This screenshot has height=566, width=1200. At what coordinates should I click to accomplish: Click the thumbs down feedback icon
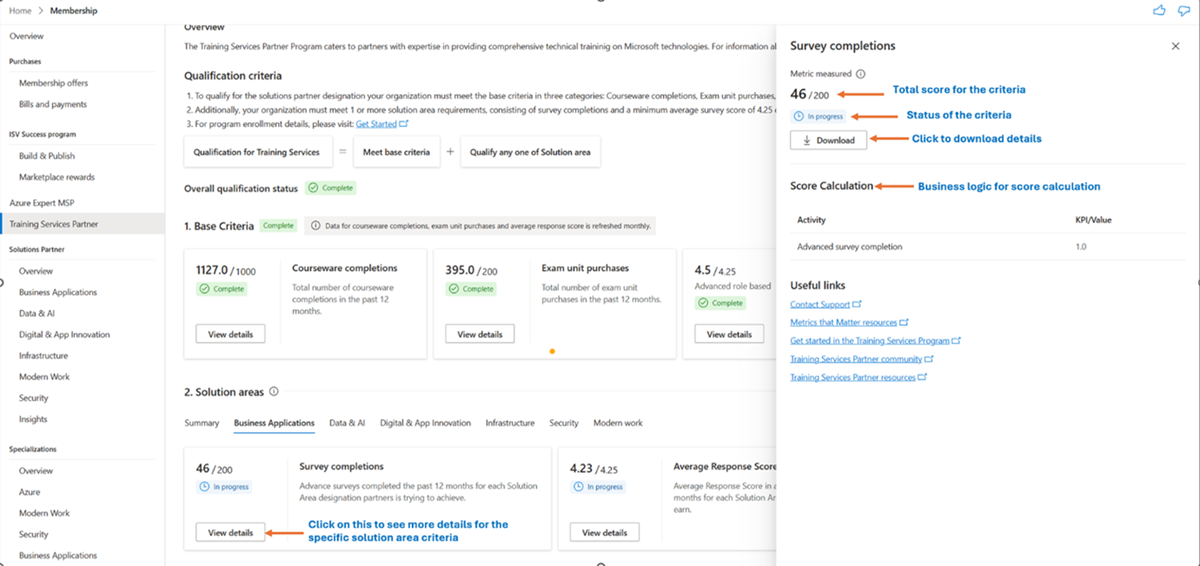[x=1184, y=10]
